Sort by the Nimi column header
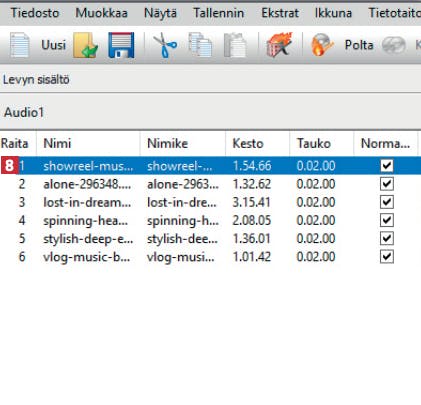Image resolution: width=421 pixels, height=405 pixels. pyautogui.click(x=88, y=144)
